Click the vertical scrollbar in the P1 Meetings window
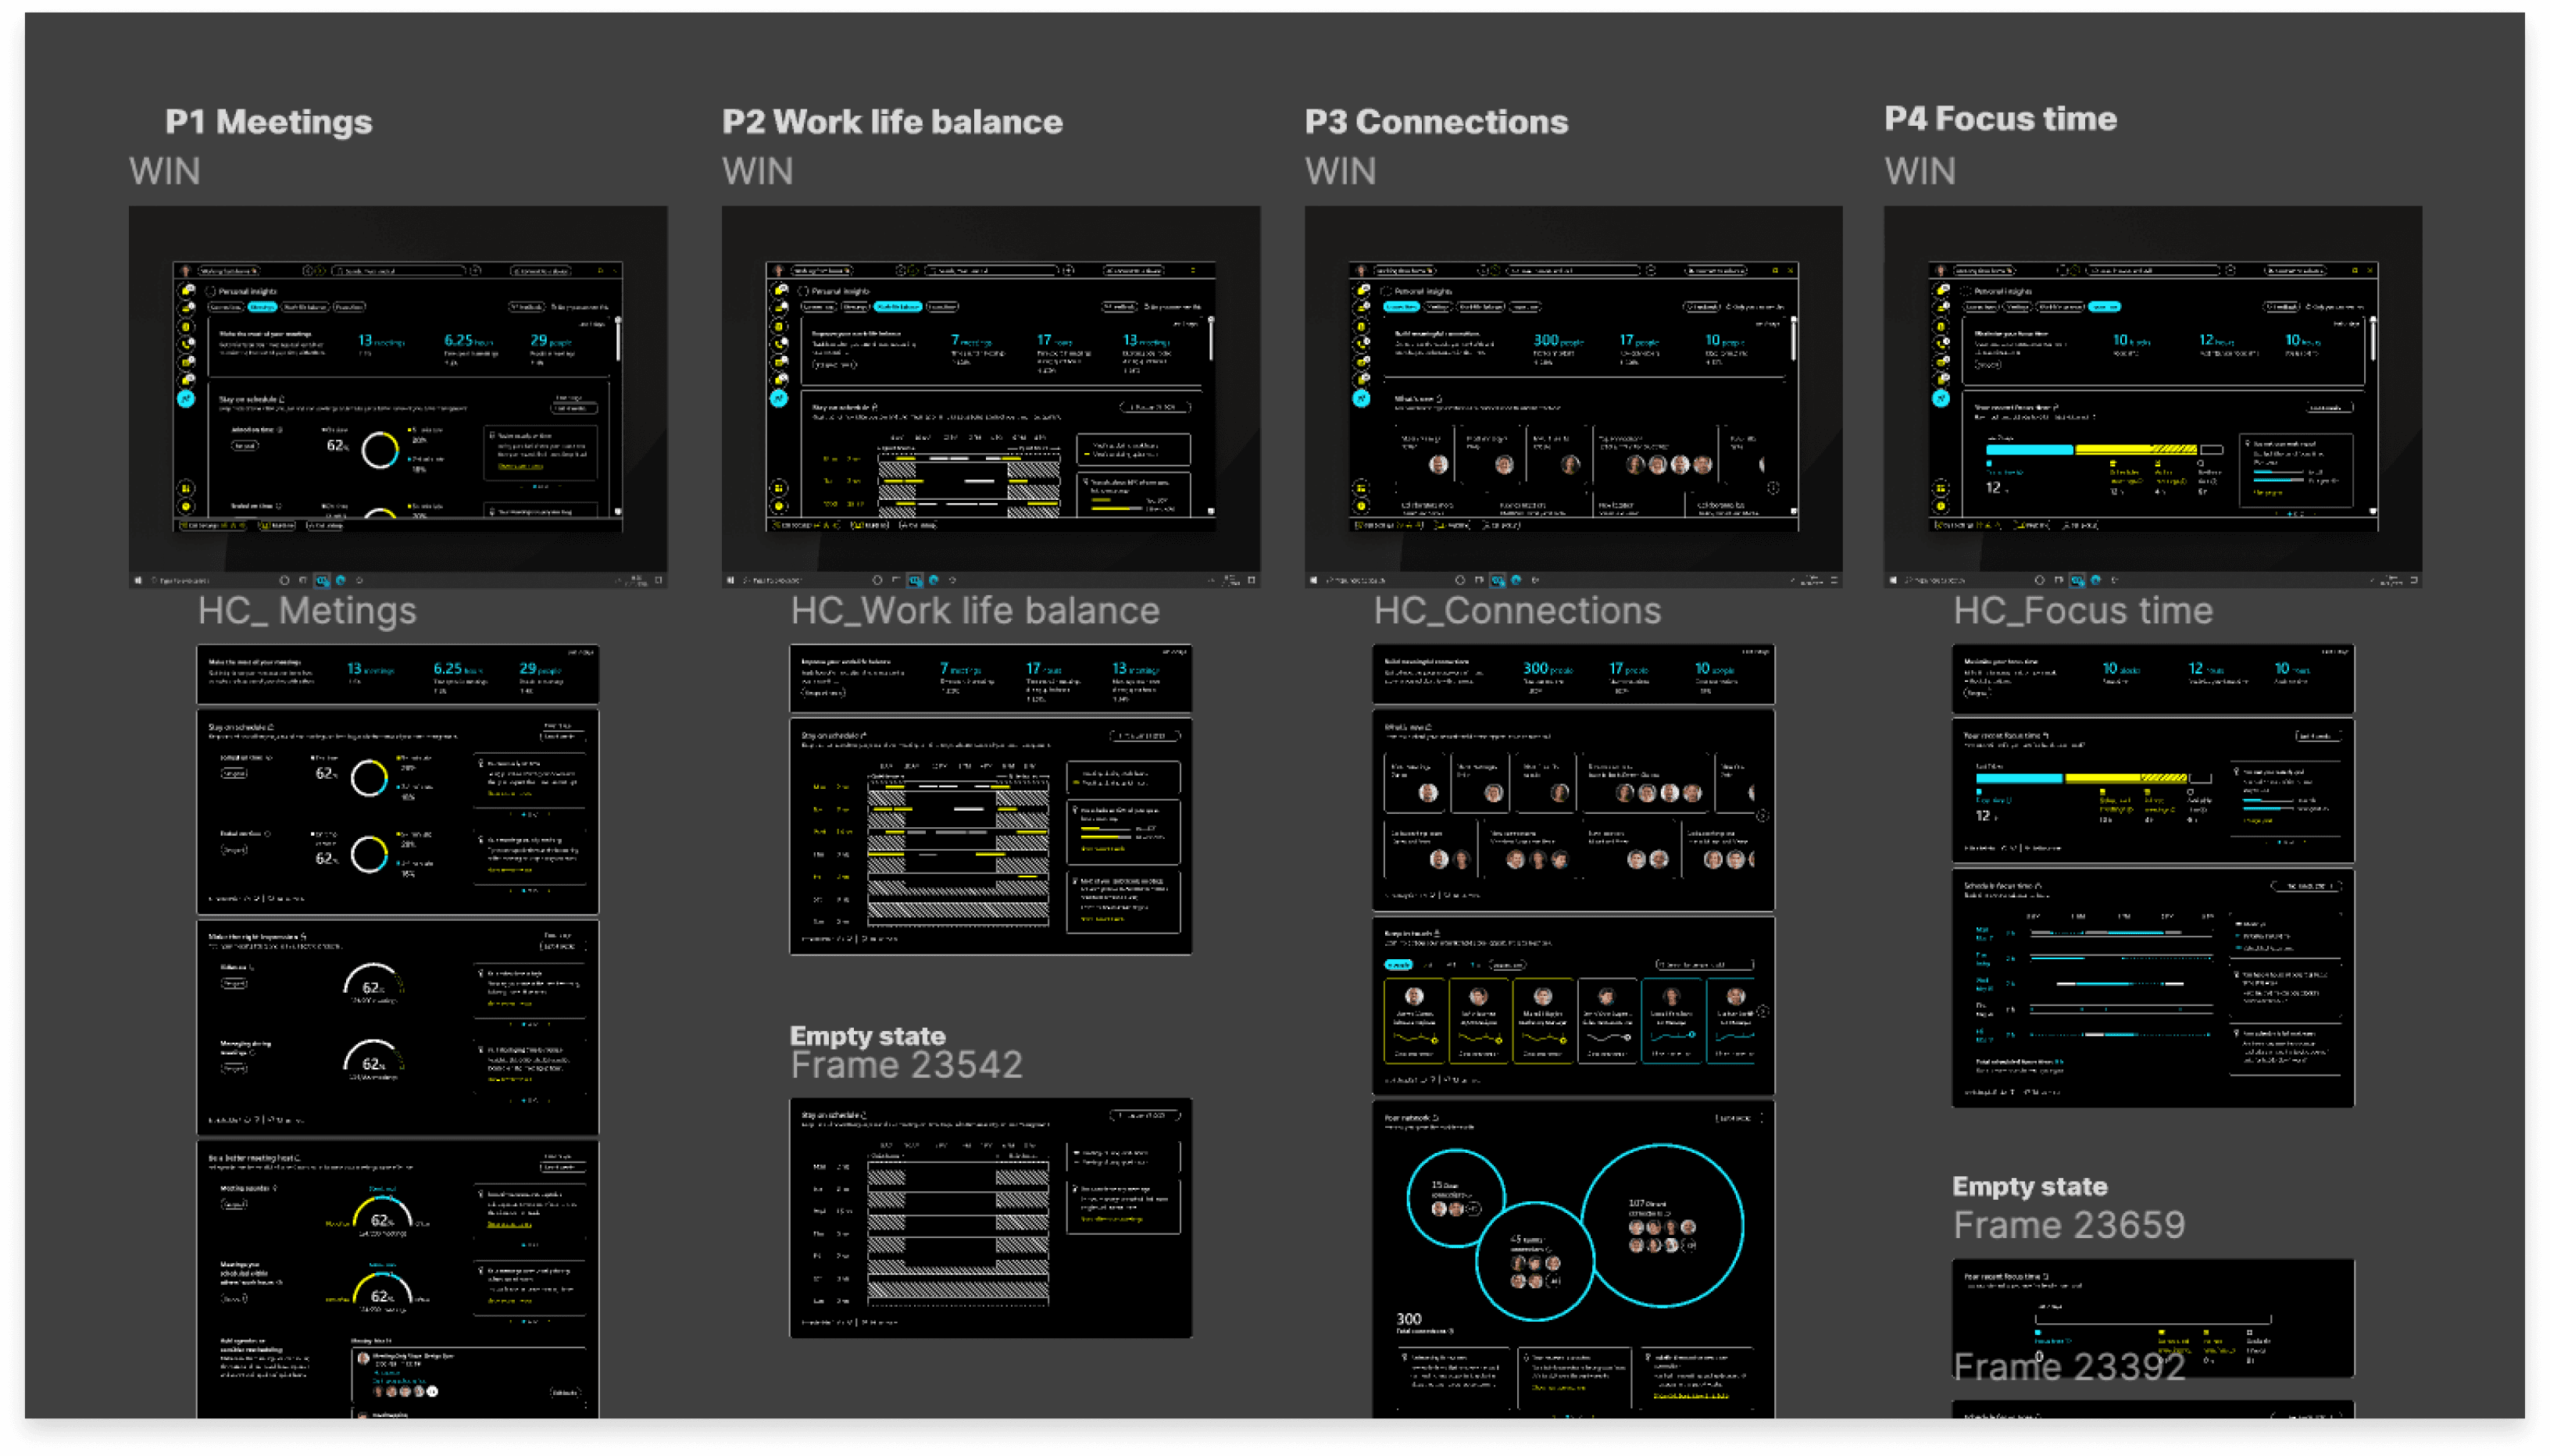2550x1456 pixels. 618,340
